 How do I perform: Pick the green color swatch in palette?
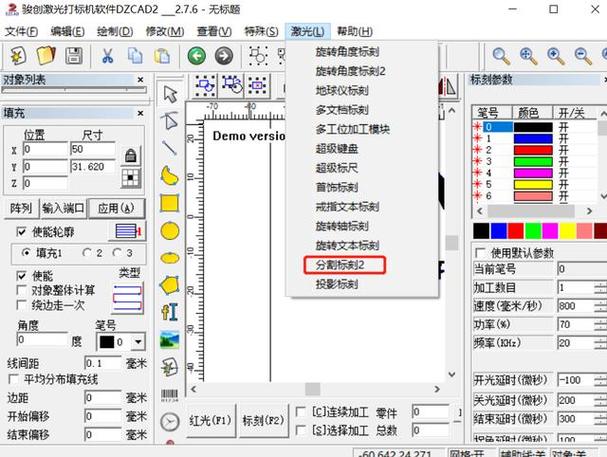533,231
